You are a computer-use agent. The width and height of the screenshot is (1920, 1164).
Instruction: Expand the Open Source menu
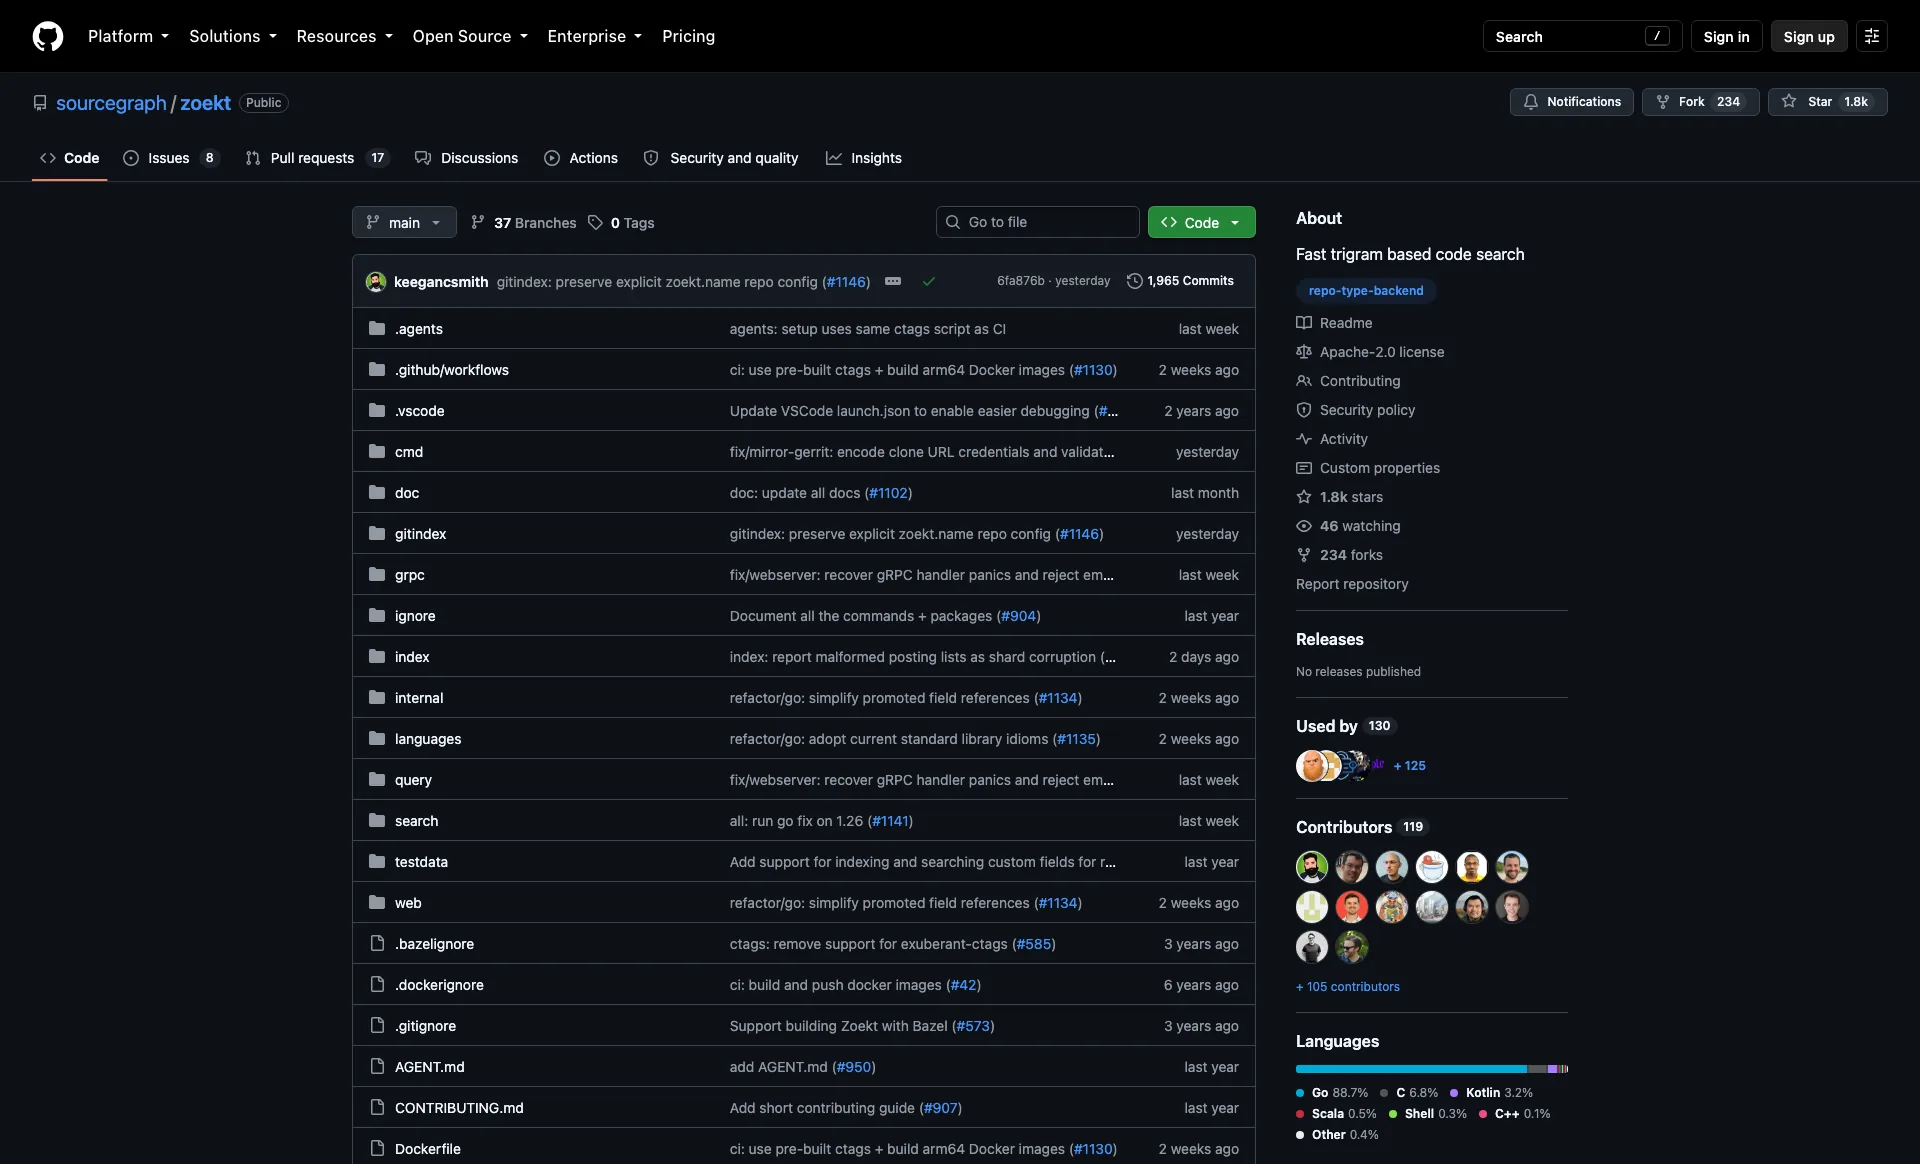(470, 36)
